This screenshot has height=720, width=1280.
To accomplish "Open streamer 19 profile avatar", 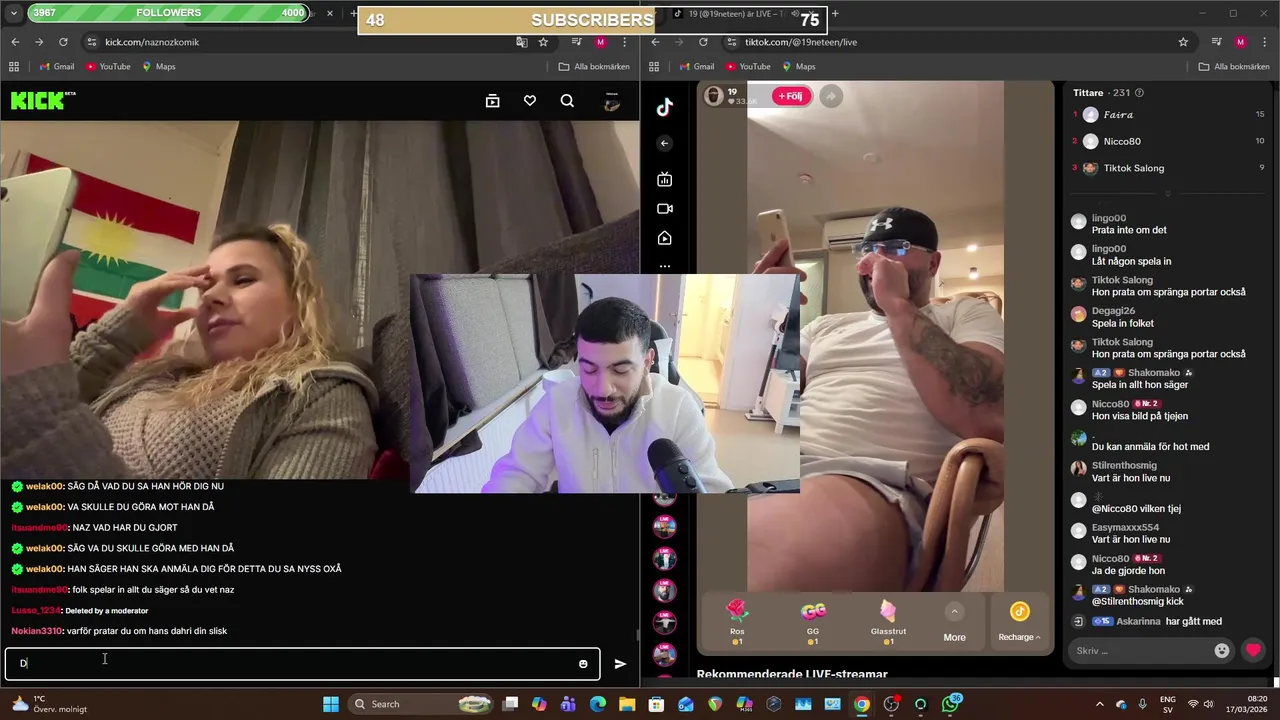I will coord(714,95).
